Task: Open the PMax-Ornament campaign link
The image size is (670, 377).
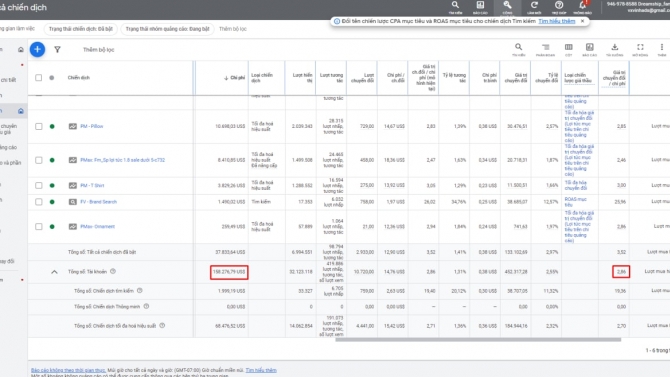Action: [x=97, y=227]
